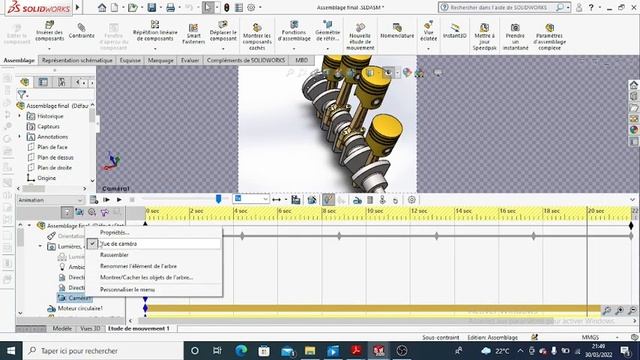Screen dimensions: 640x360
Task: Open File Explorer from the taskbar
Action: coord(310,351)
